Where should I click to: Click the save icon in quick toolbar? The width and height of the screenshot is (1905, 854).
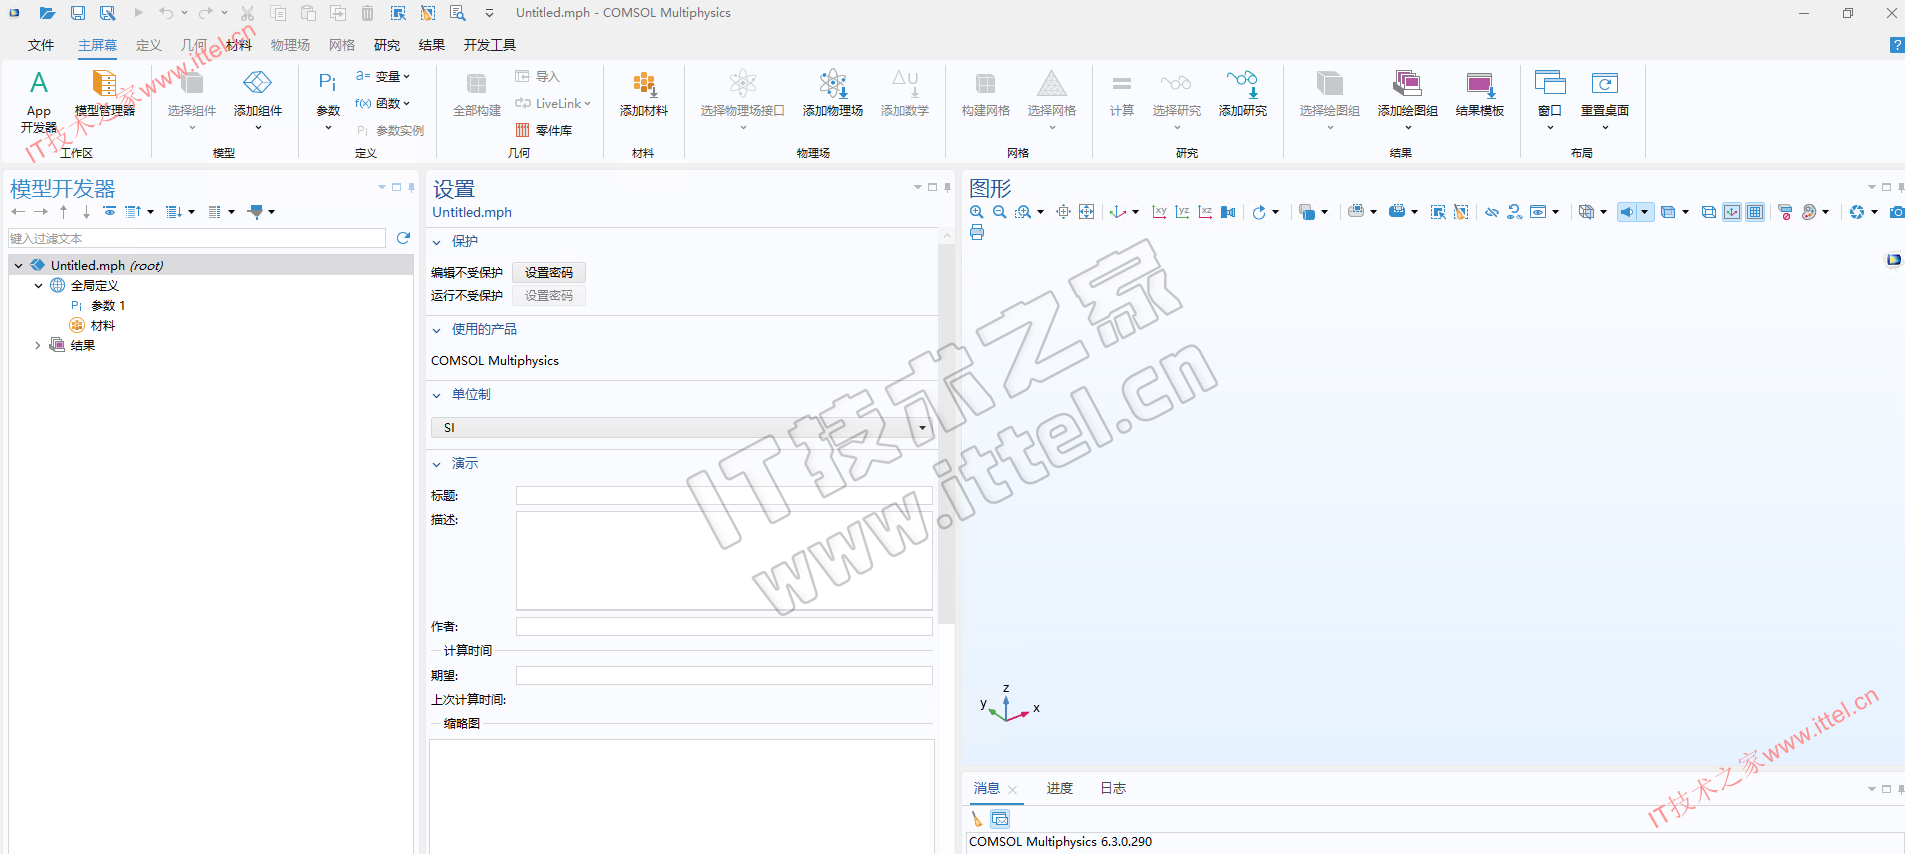(x=78, y=13)
